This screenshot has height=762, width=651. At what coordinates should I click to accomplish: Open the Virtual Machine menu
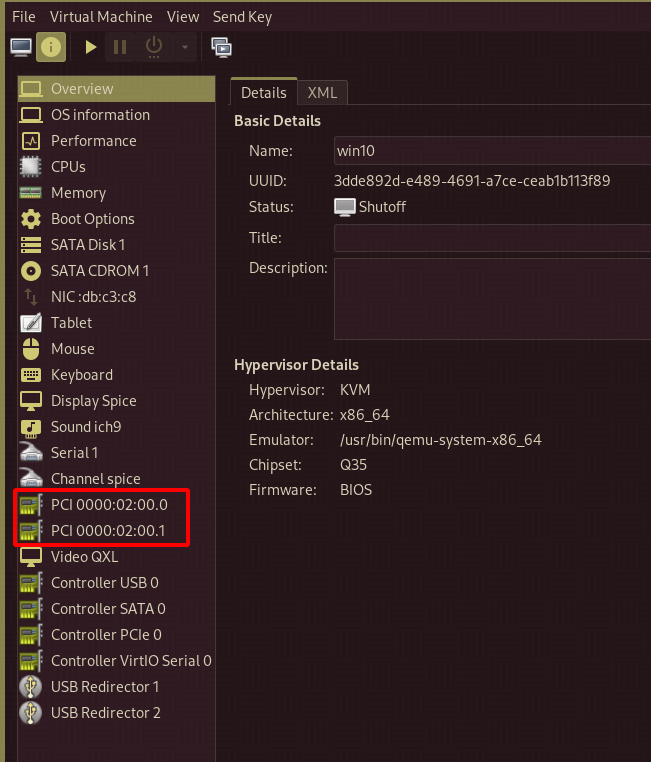101,17
